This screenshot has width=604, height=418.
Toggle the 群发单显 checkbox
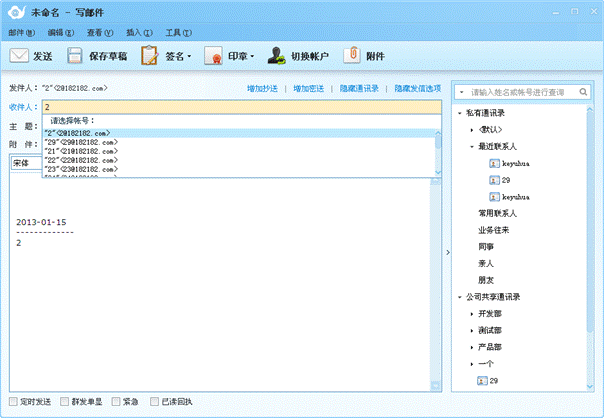pyautogui.click(x=62, y=402)
